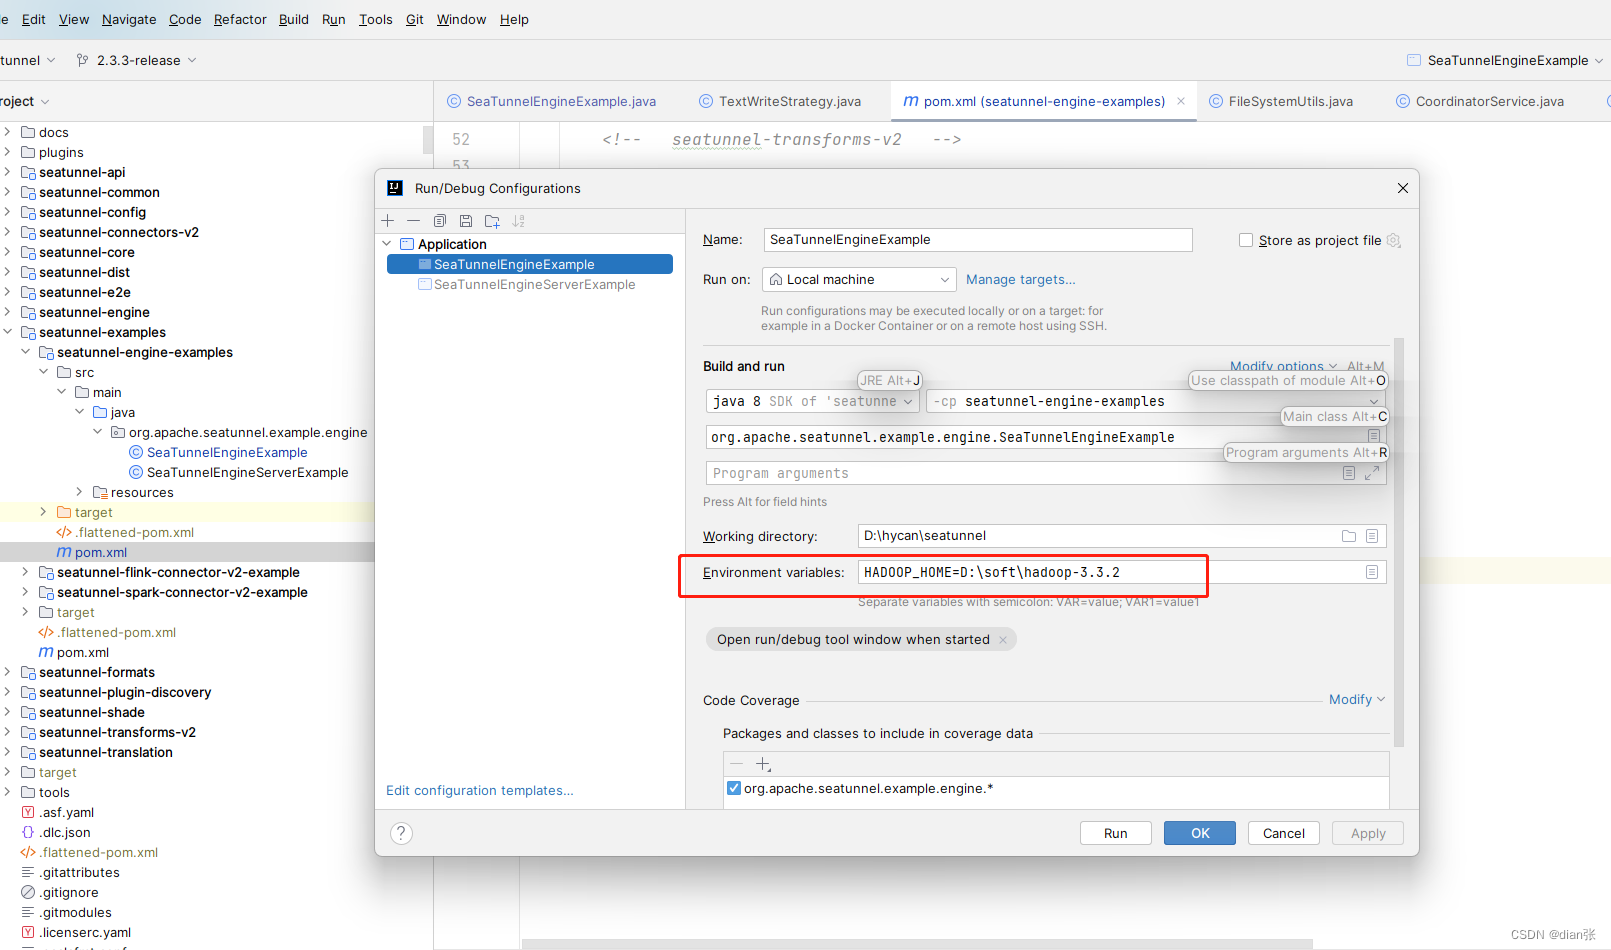Open the help question mark button
Screen dimensions: 1611x950
401,833
